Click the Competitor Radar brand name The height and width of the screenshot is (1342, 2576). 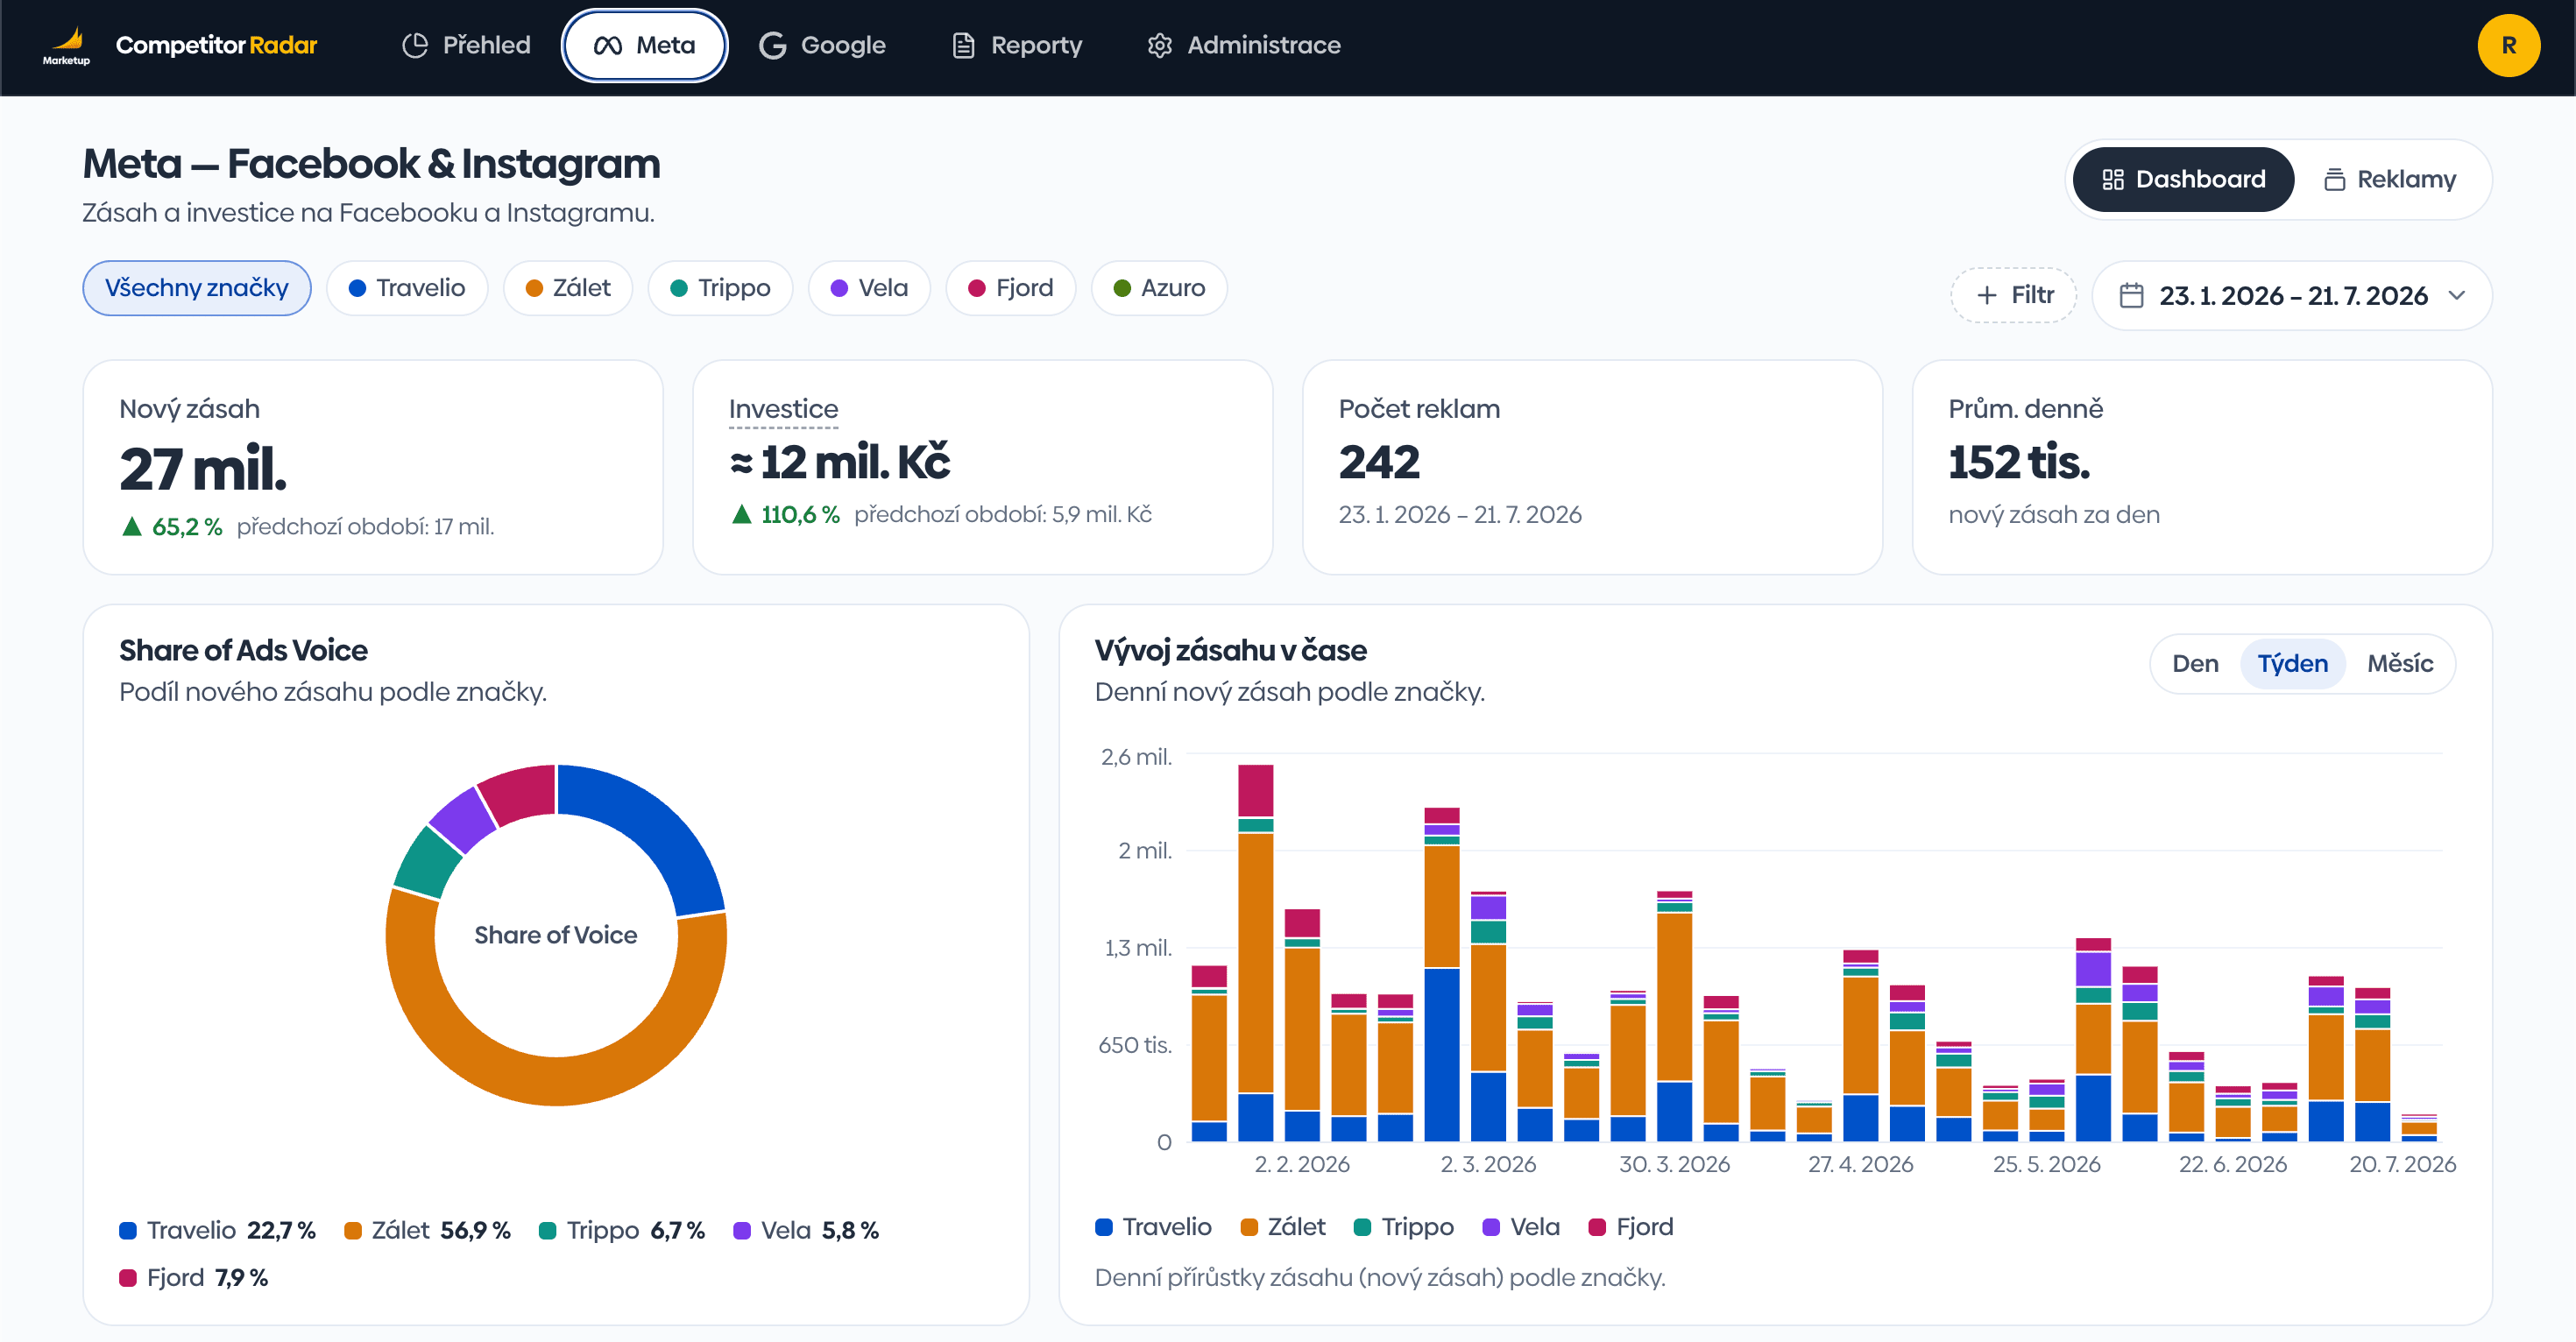216,45
